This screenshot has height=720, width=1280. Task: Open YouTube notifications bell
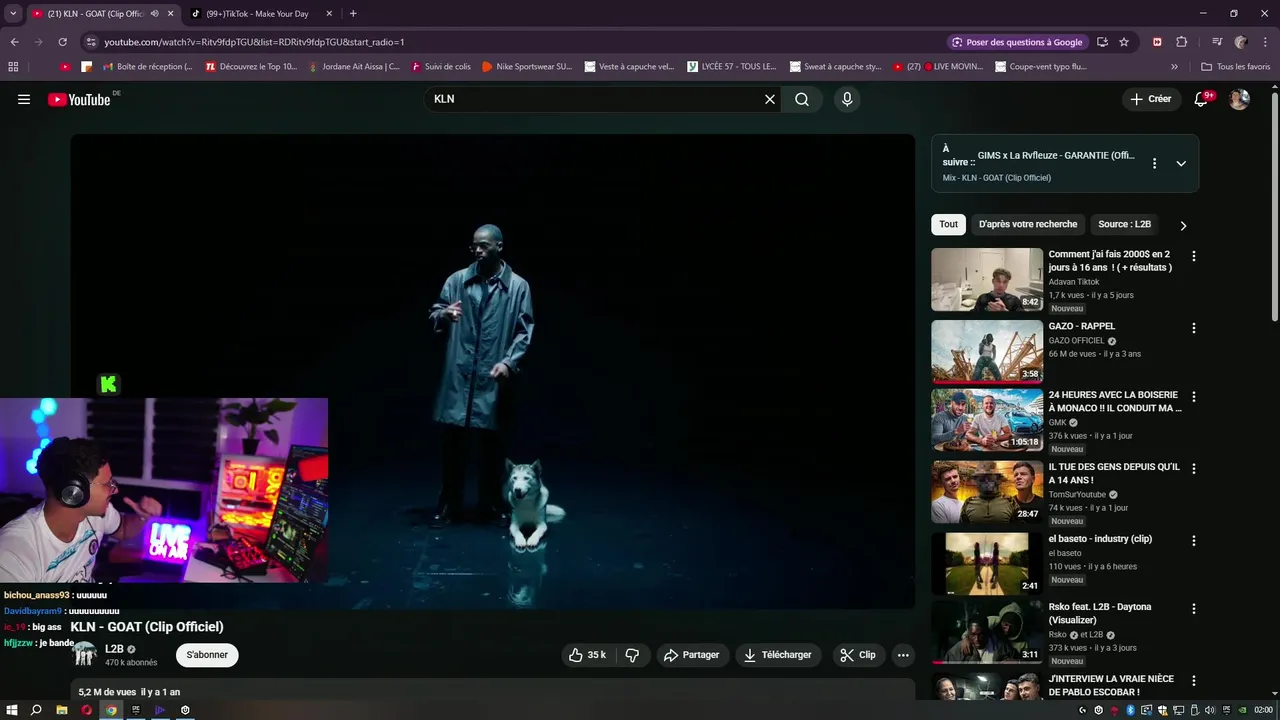(x=1202, y=99)
